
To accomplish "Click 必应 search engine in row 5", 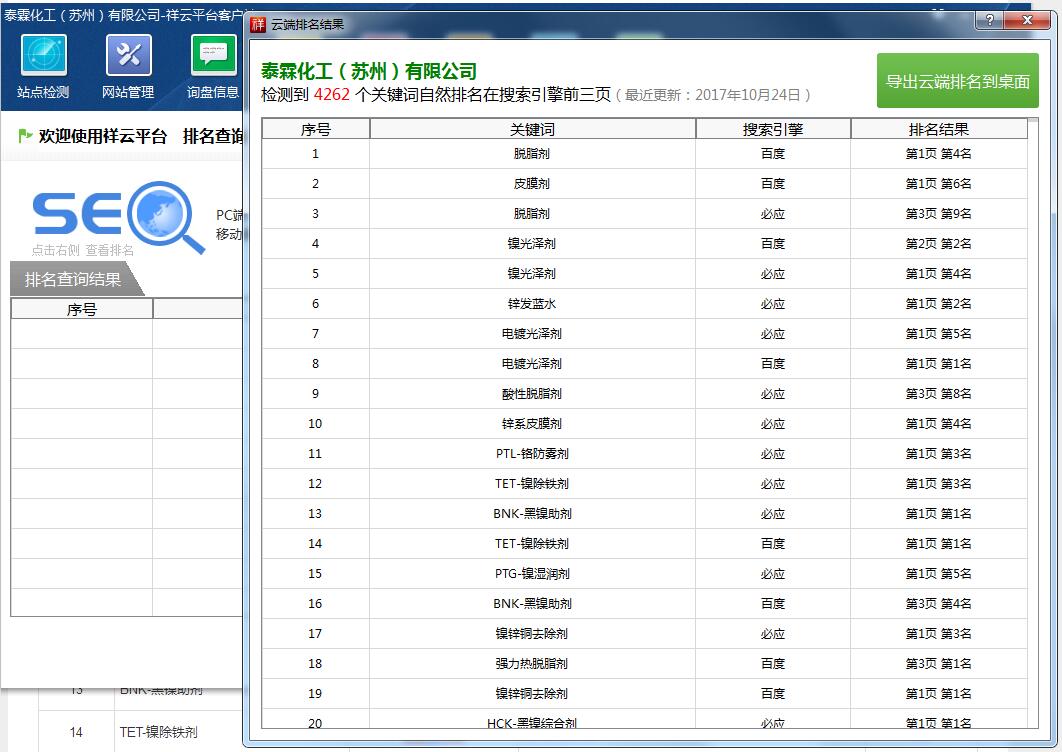I will (773, 274).
